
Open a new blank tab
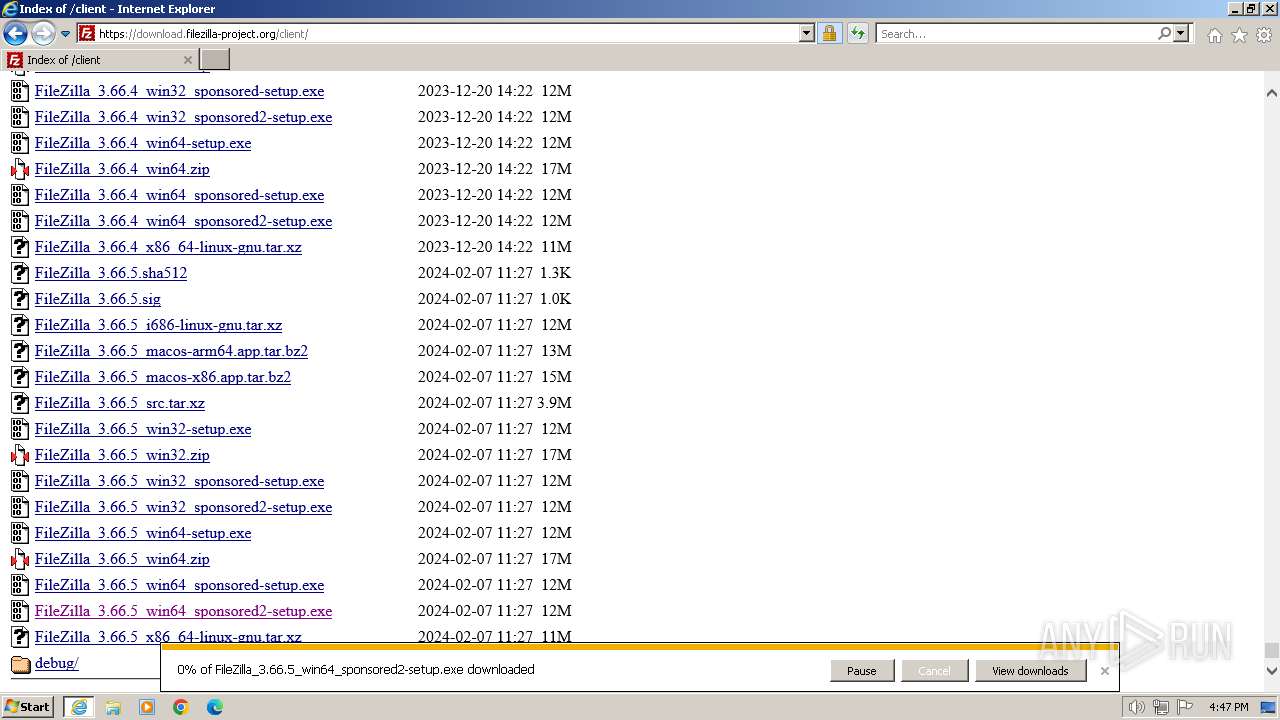coord(215,60)
